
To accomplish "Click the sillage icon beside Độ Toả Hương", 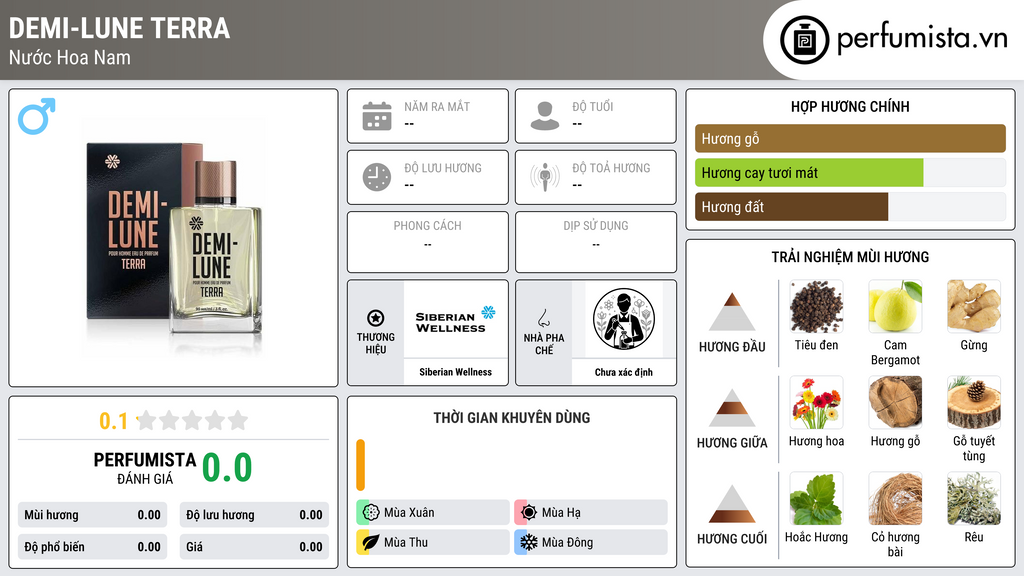I will 545,177.
